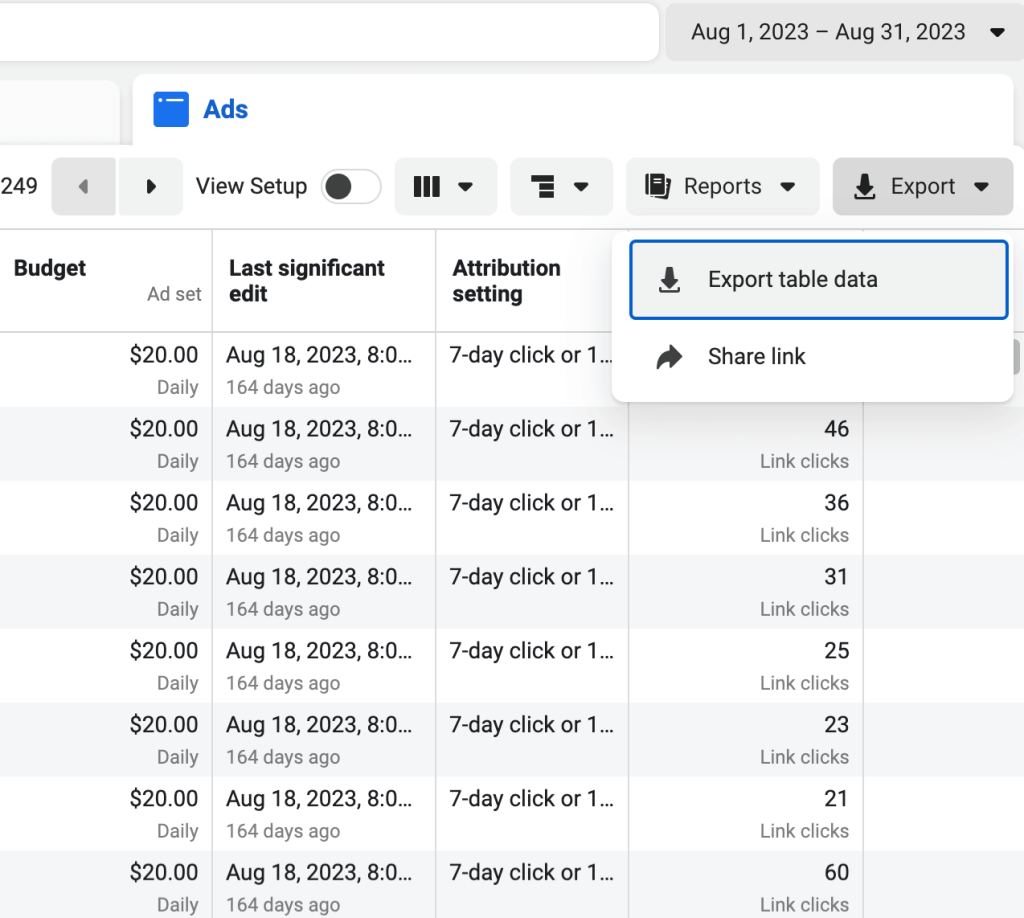Click the Ads tab icon
Viewport: 1024px width, 918px height.
[x=170, y=109]
